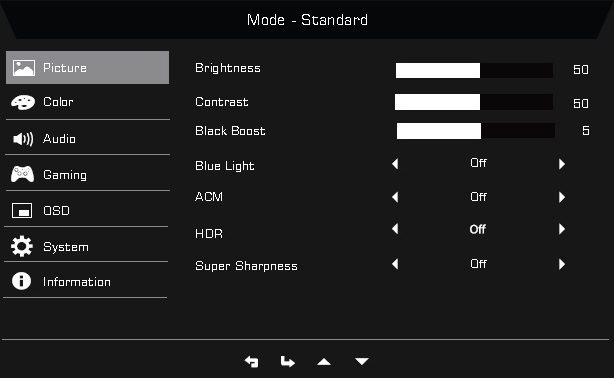
Task: Select the Information menu label
Action: (x=77, y=282)
